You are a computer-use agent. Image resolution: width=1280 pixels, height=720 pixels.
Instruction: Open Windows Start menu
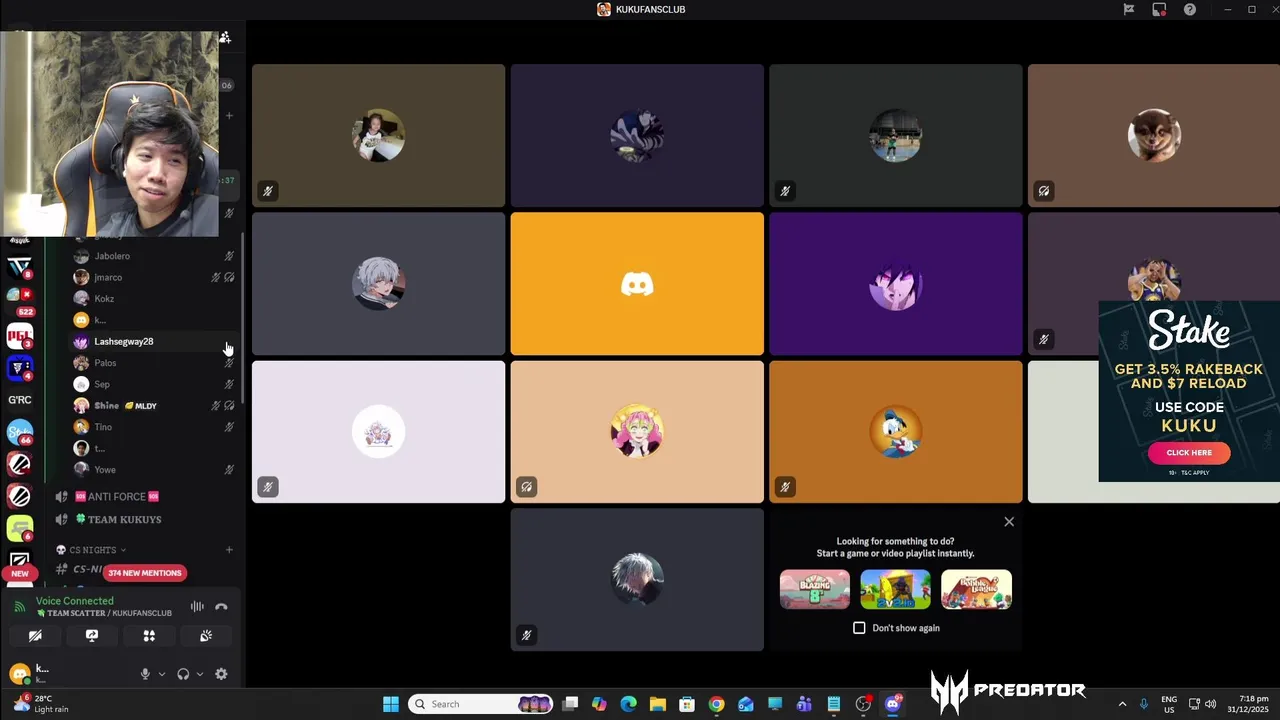click(391, 704)
